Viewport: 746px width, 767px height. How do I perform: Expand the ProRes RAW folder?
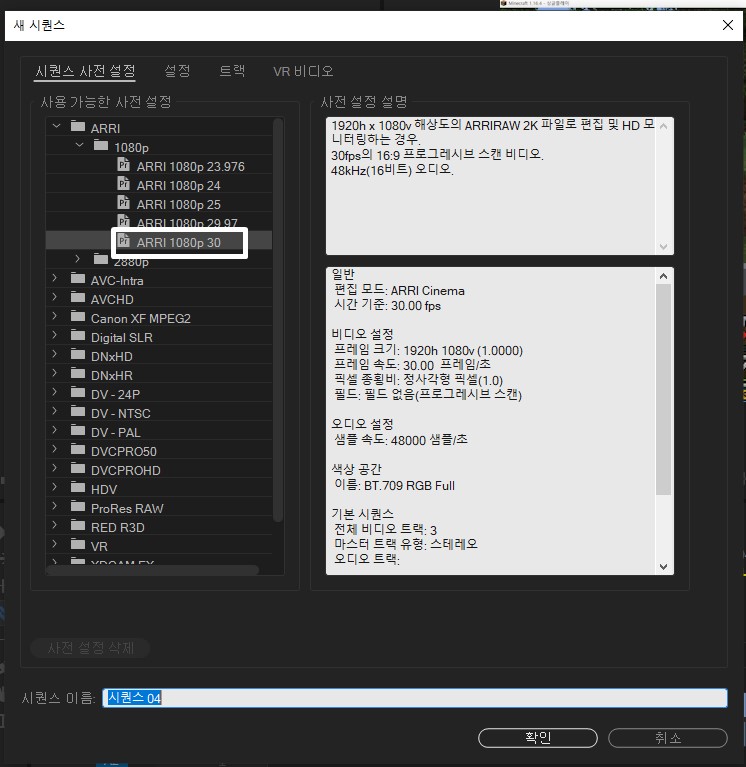[x=54, y=506]
